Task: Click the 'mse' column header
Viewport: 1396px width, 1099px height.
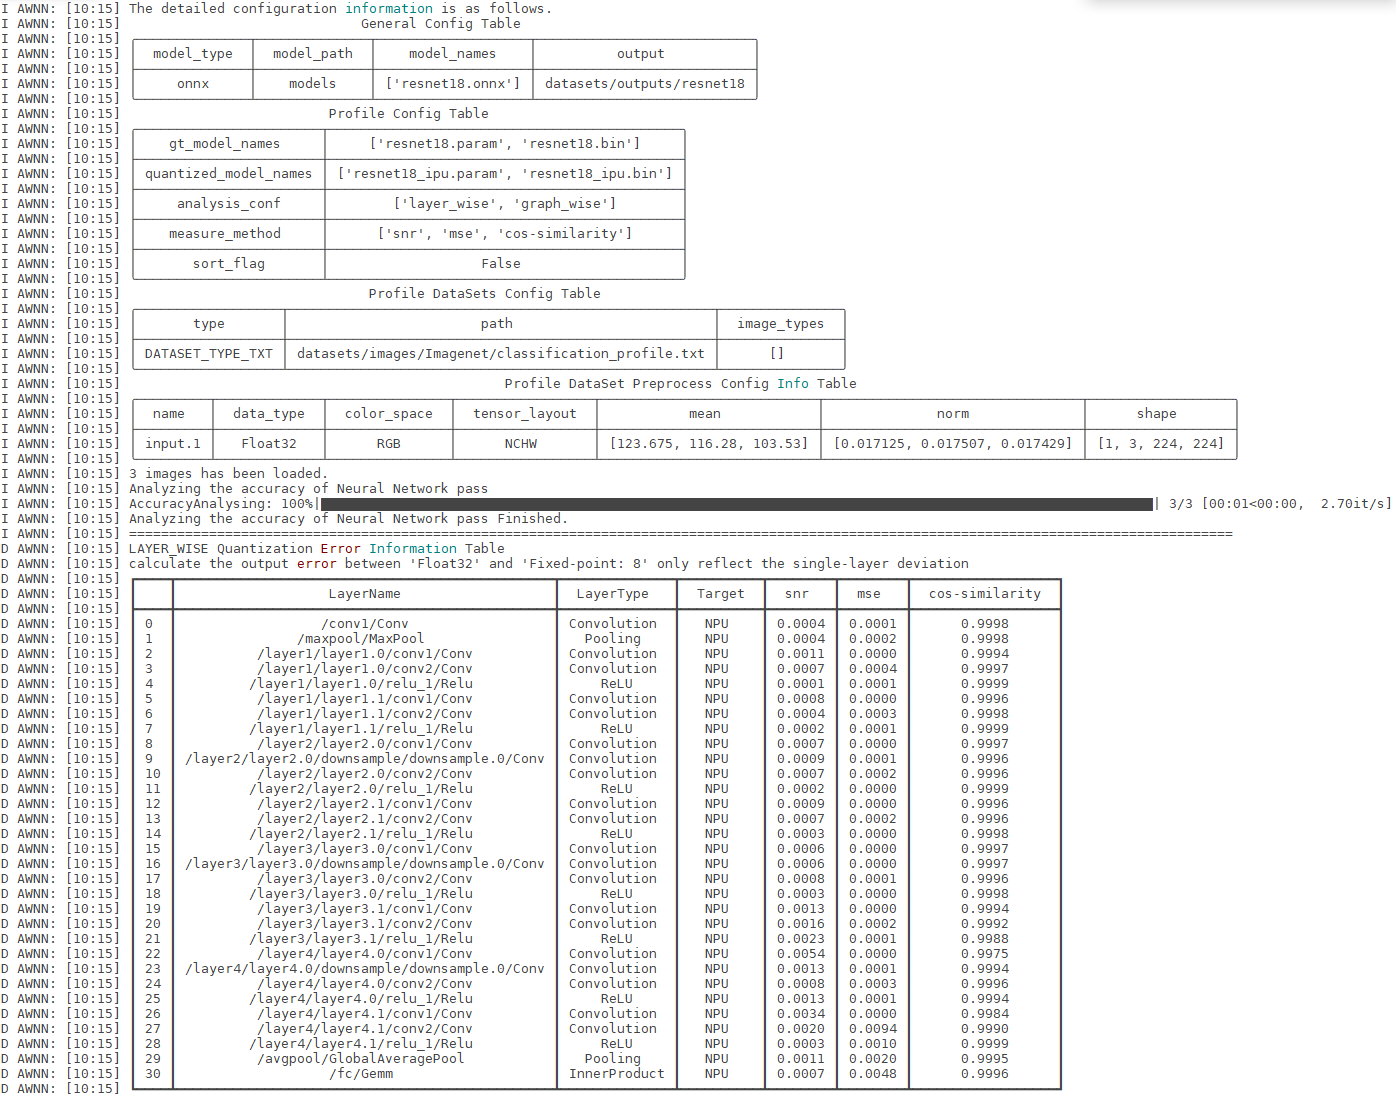Action: pyautogui.click(x=869, y=594)
